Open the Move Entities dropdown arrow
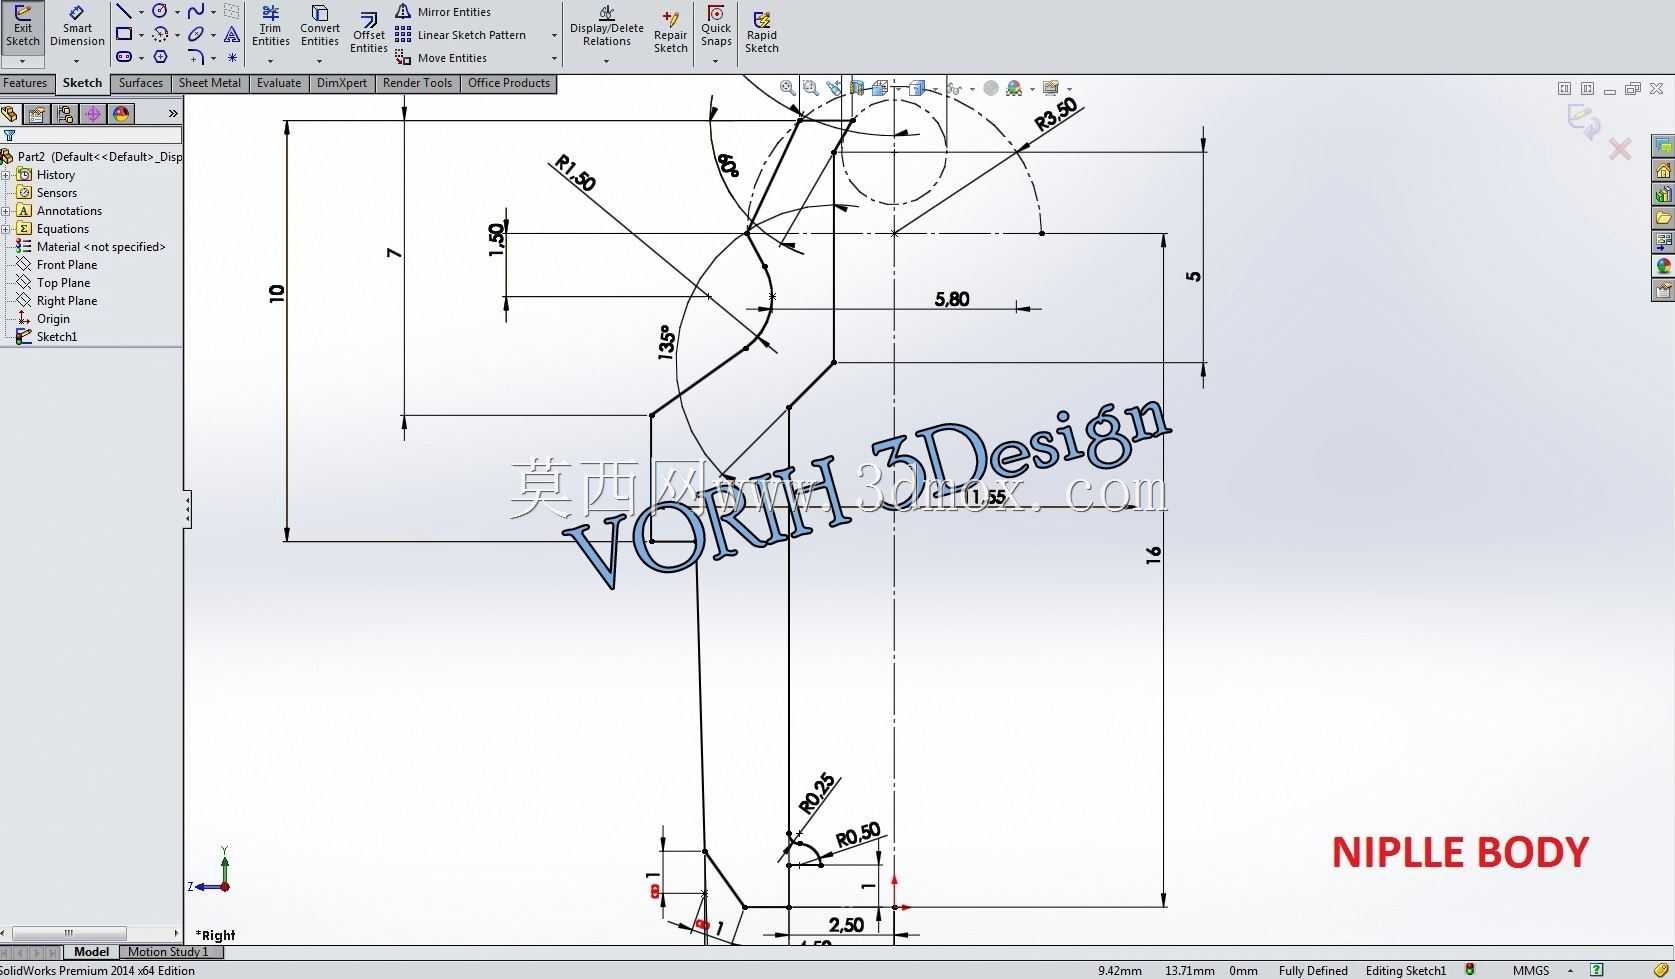The width and height of the screenshot is (1675, 979). (554, 59)
